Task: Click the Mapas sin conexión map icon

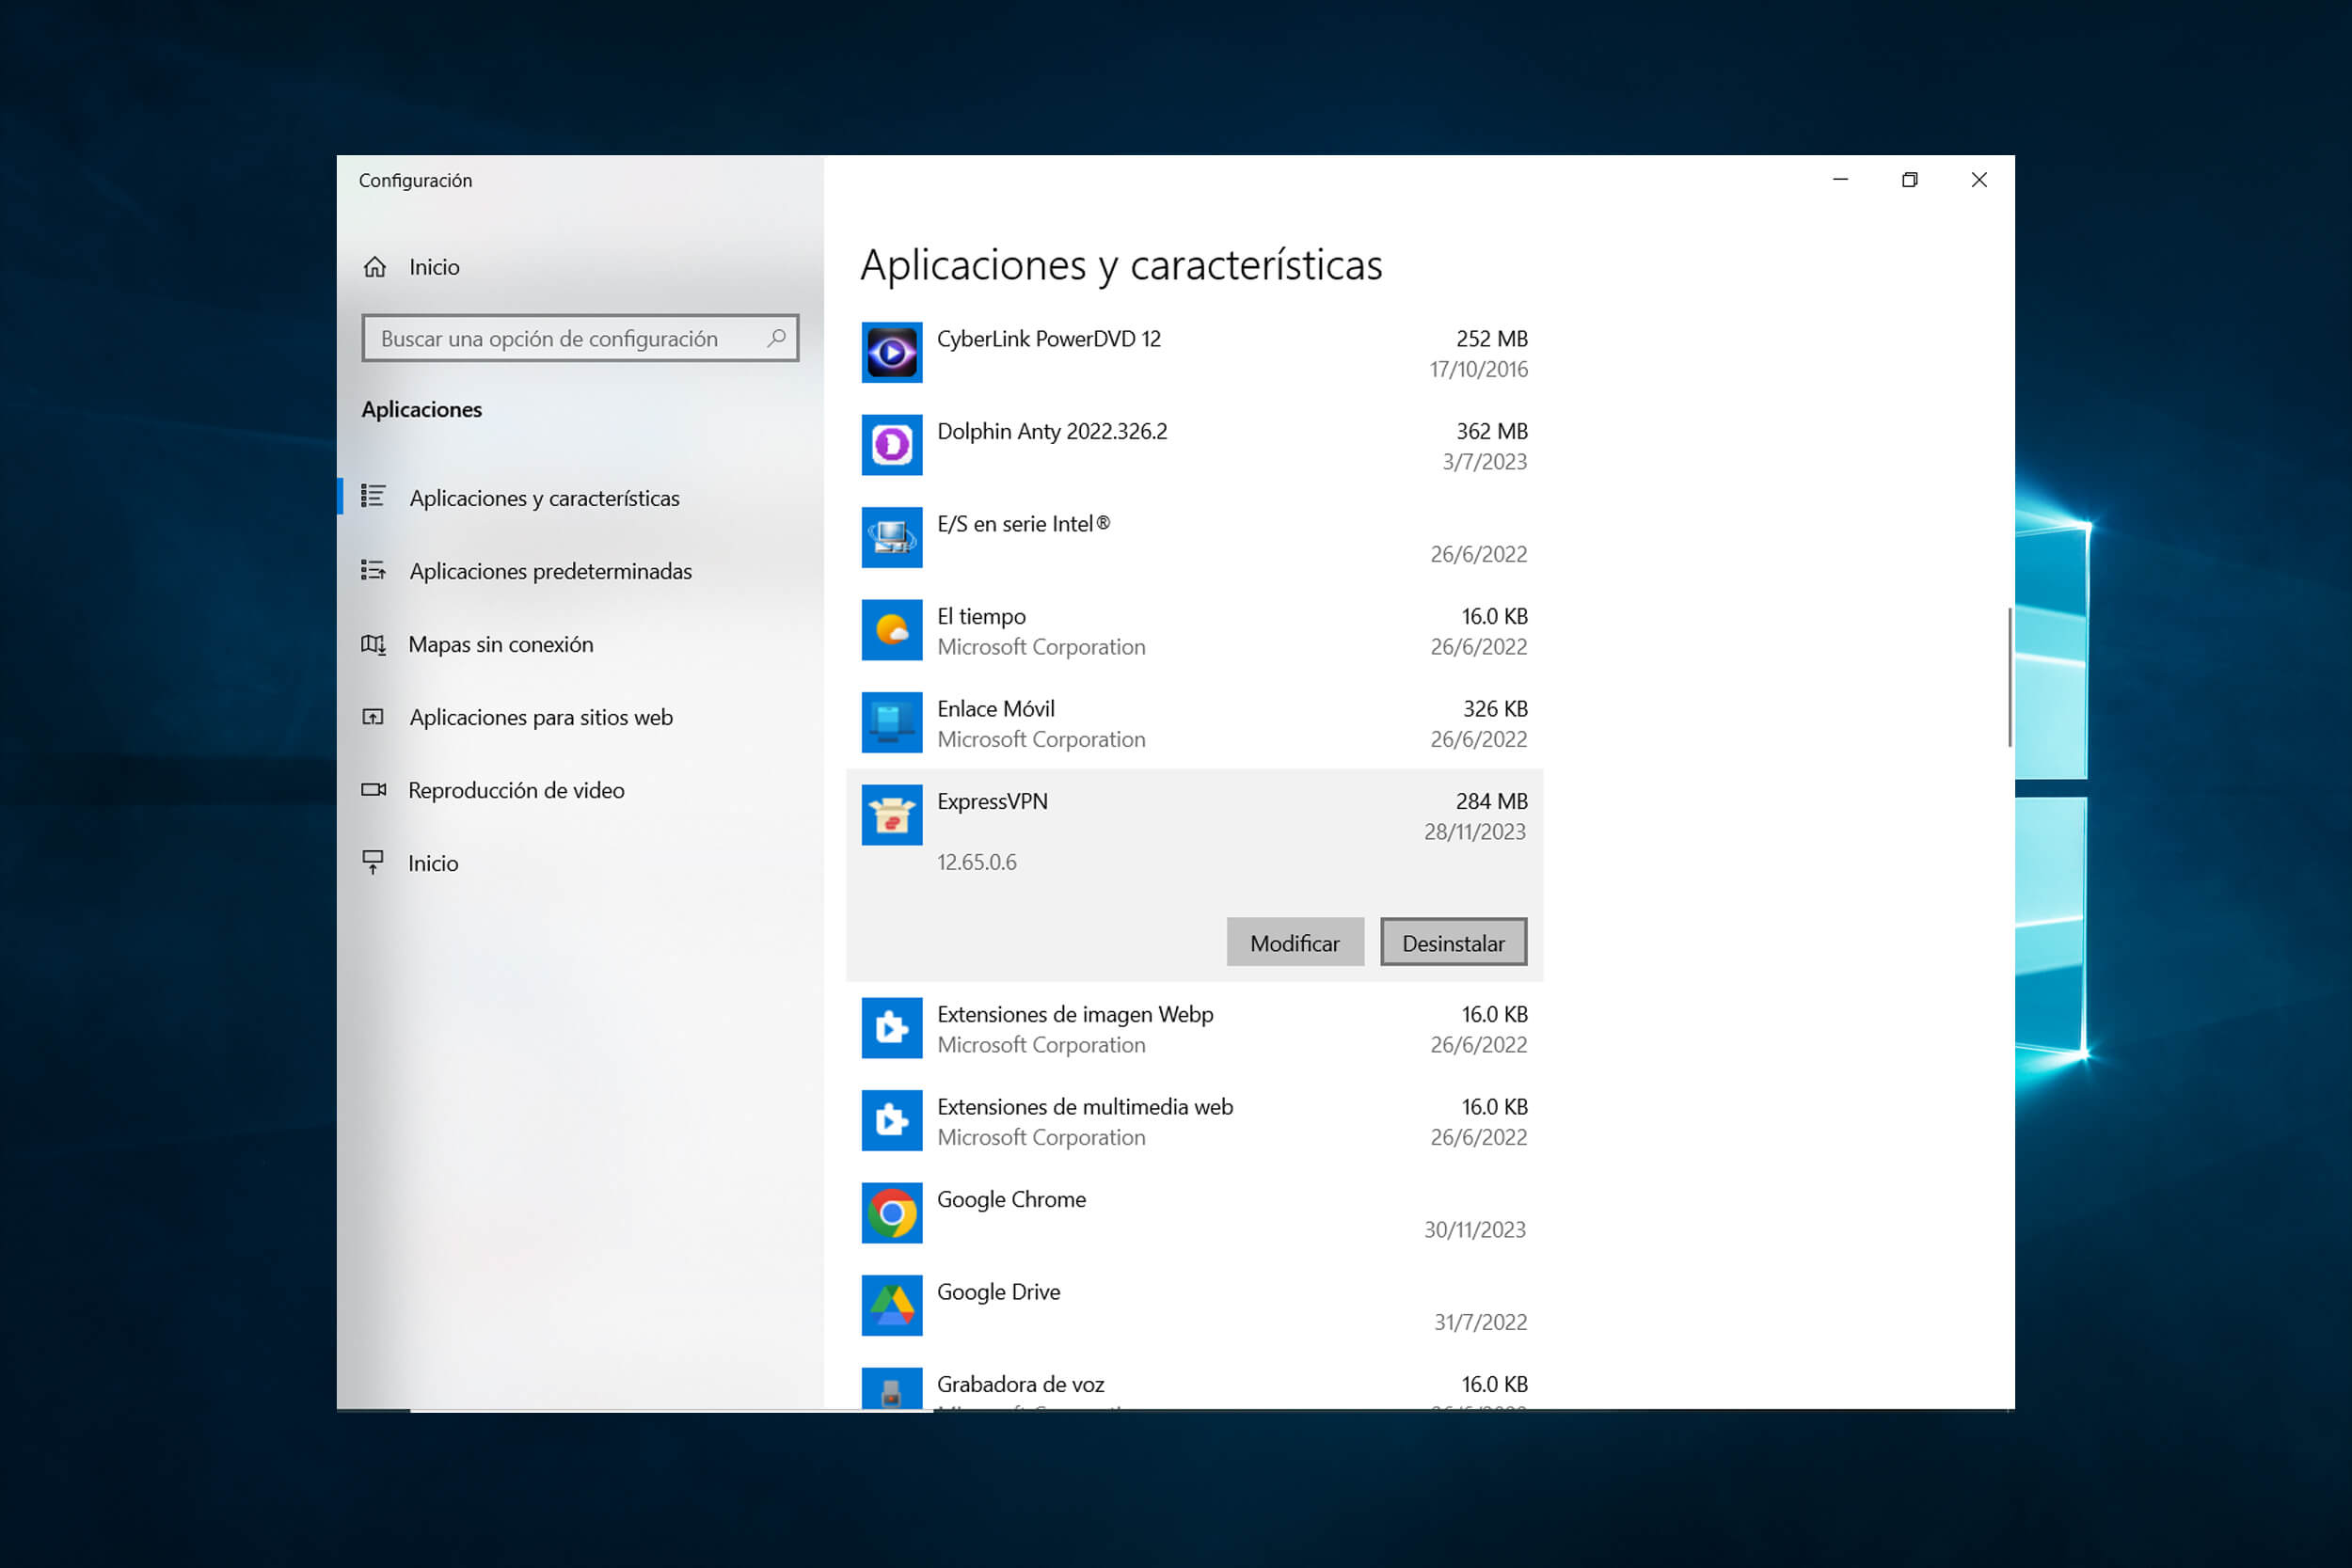Action: pos(373,644)
